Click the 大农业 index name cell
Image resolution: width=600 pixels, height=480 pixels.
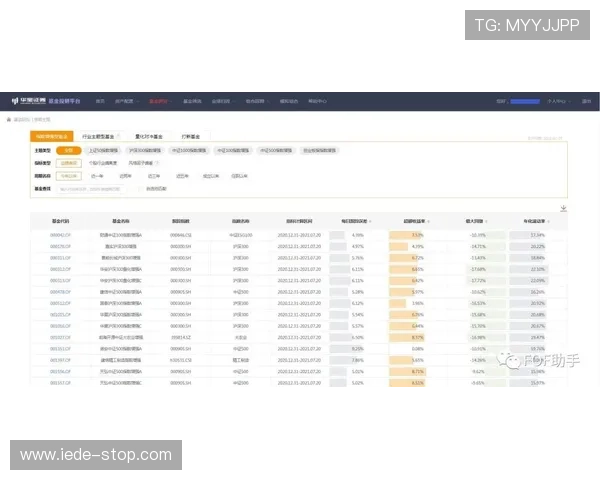pyautogui.click(x=241, y=337)
